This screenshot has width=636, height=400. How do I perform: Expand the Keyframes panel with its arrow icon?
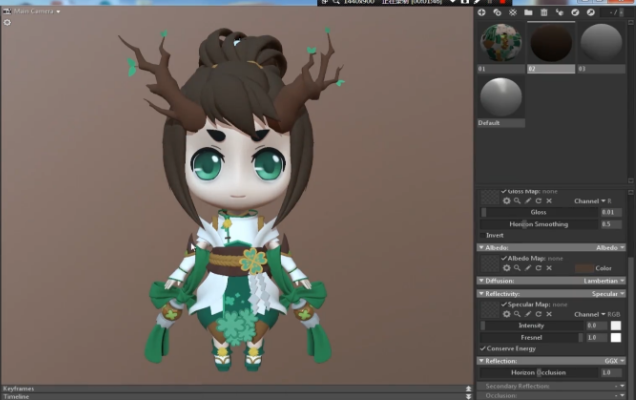tap(468, 389)
